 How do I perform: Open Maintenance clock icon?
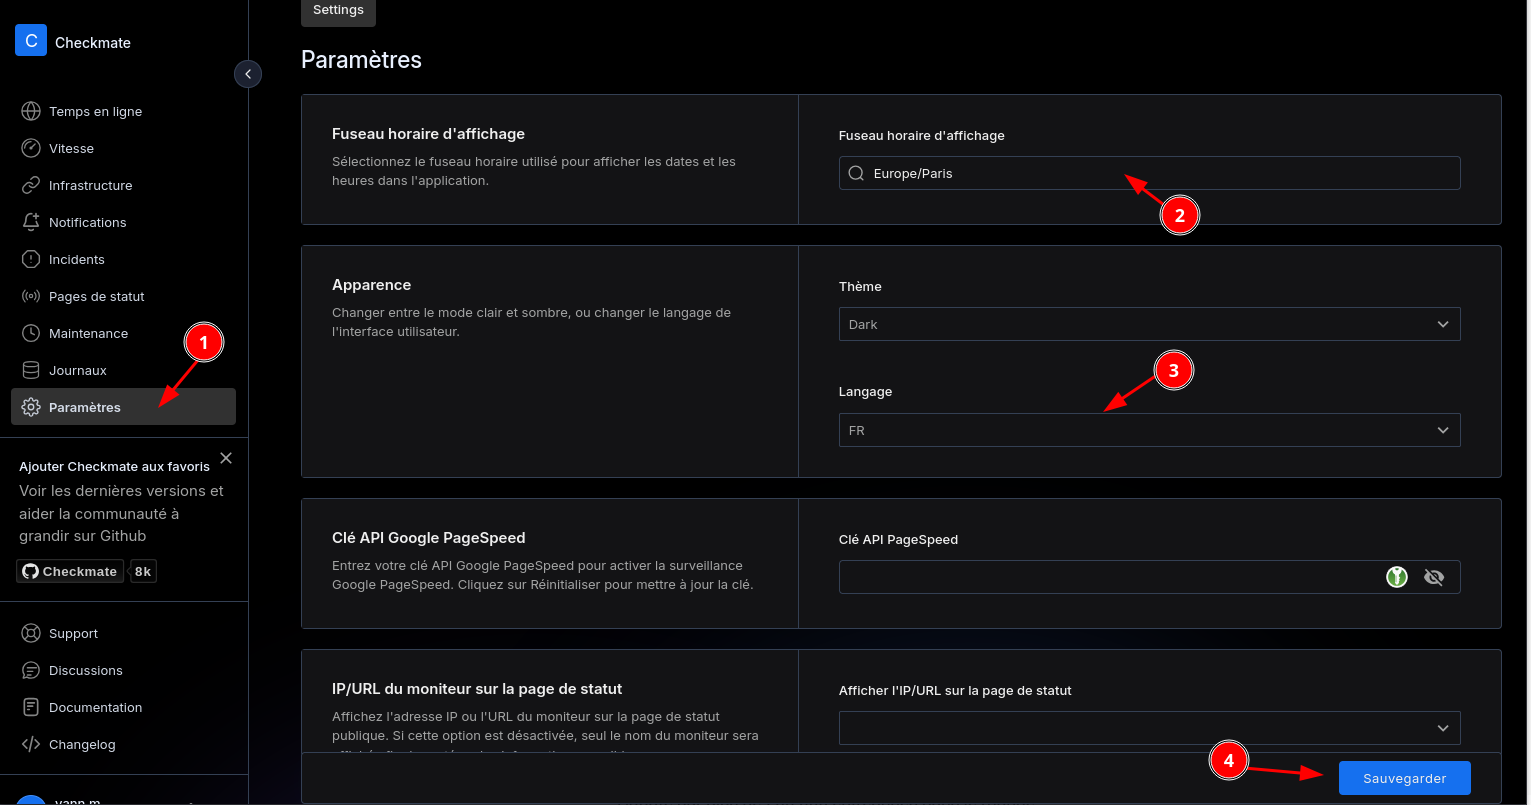[31, 333]
